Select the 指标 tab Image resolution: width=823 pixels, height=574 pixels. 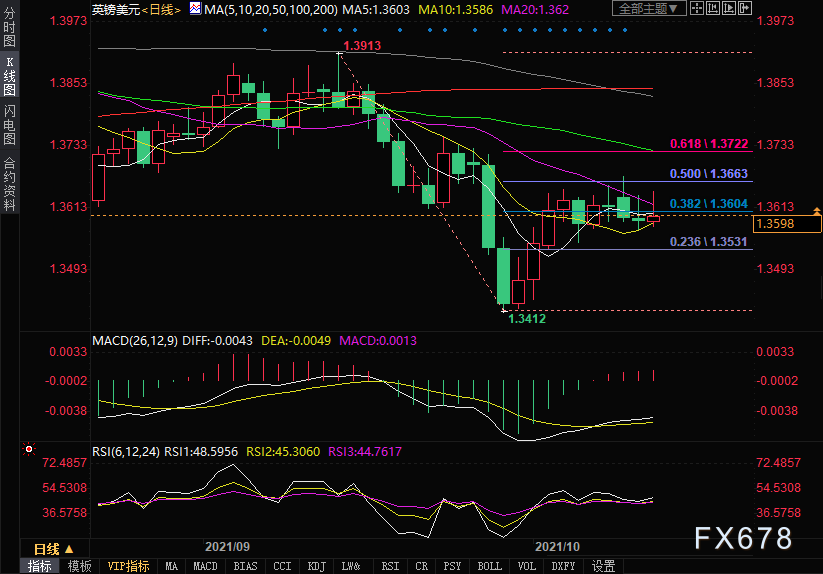click(39, 566)
